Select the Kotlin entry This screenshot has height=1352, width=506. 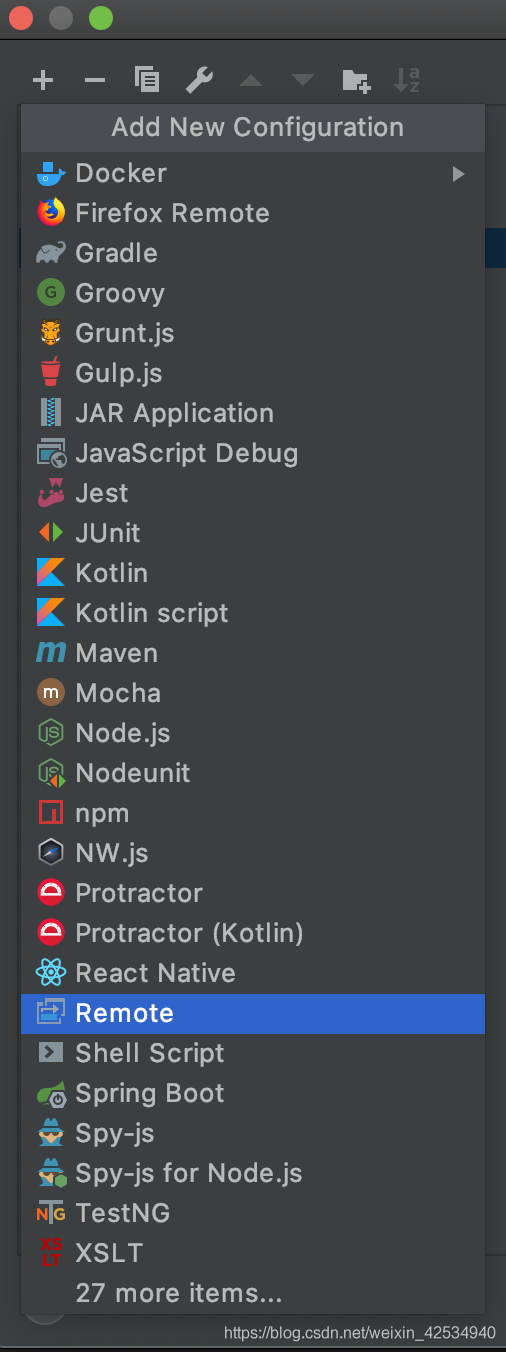253,573
